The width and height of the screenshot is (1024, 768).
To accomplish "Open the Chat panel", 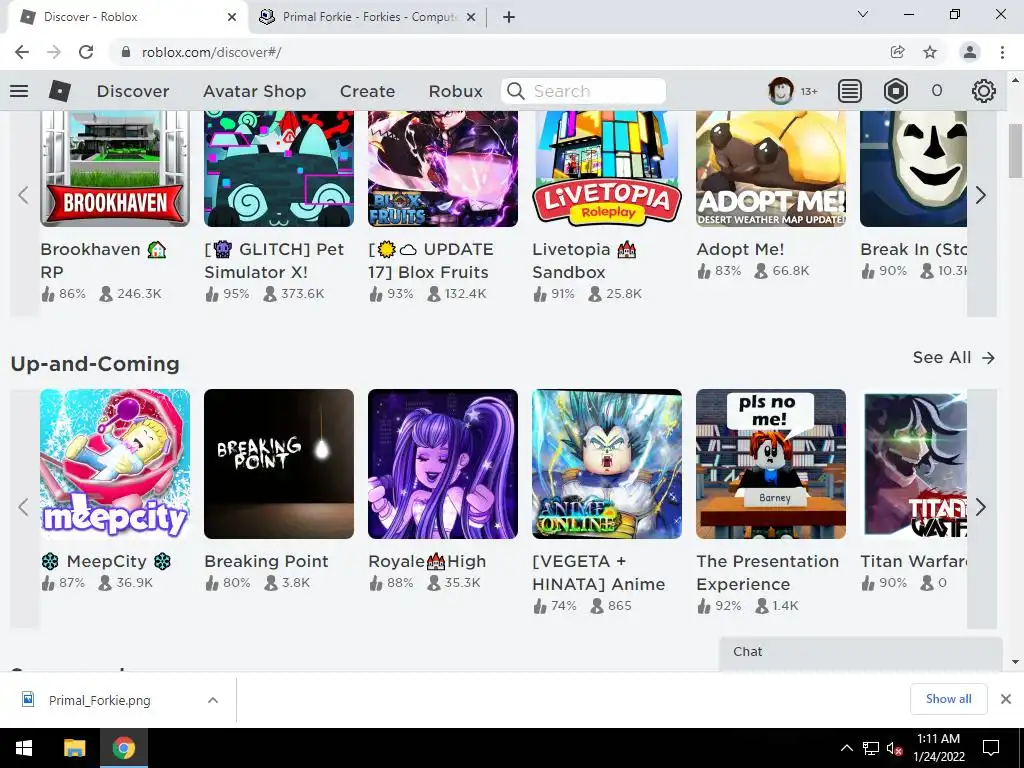I will point(860,652).
